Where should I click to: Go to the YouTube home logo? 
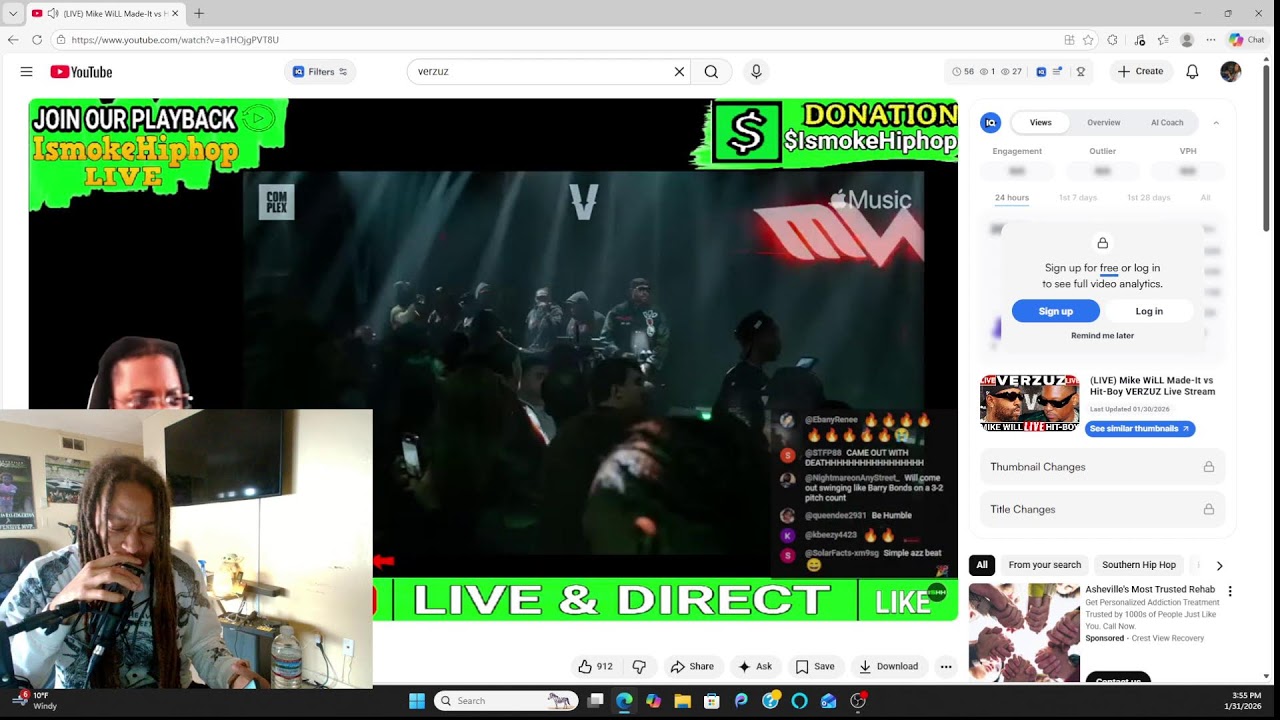(x=81, y=72)
